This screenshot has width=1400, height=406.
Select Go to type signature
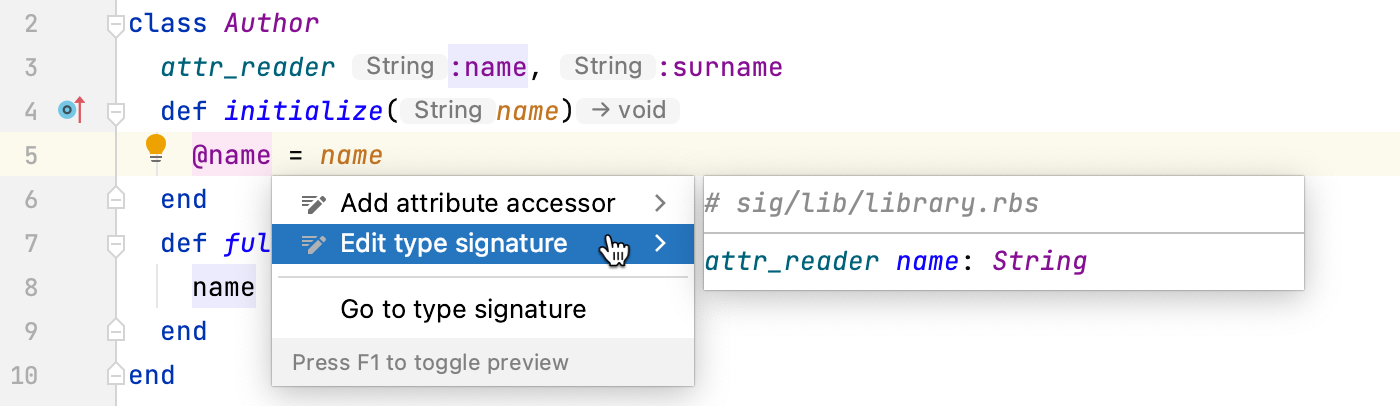tap(463, 310)
